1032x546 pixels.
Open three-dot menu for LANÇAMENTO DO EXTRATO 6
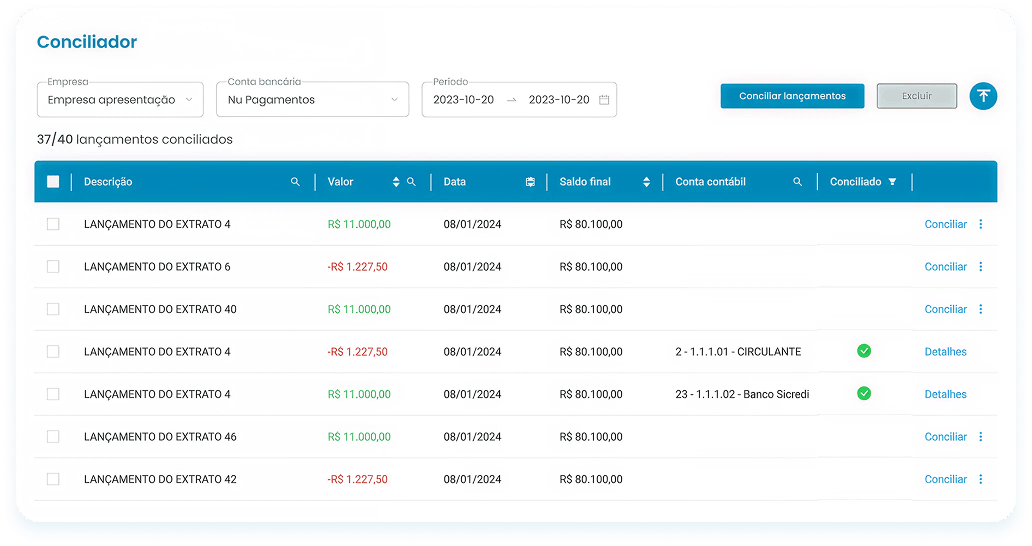point(980,267)
